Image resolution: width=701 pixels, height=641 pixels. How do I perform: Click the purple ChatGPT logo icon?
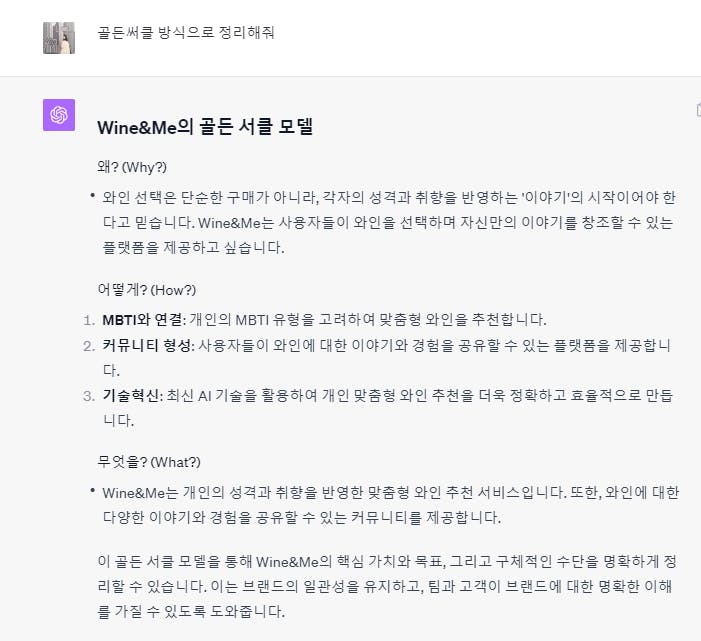tap(59, 115)
